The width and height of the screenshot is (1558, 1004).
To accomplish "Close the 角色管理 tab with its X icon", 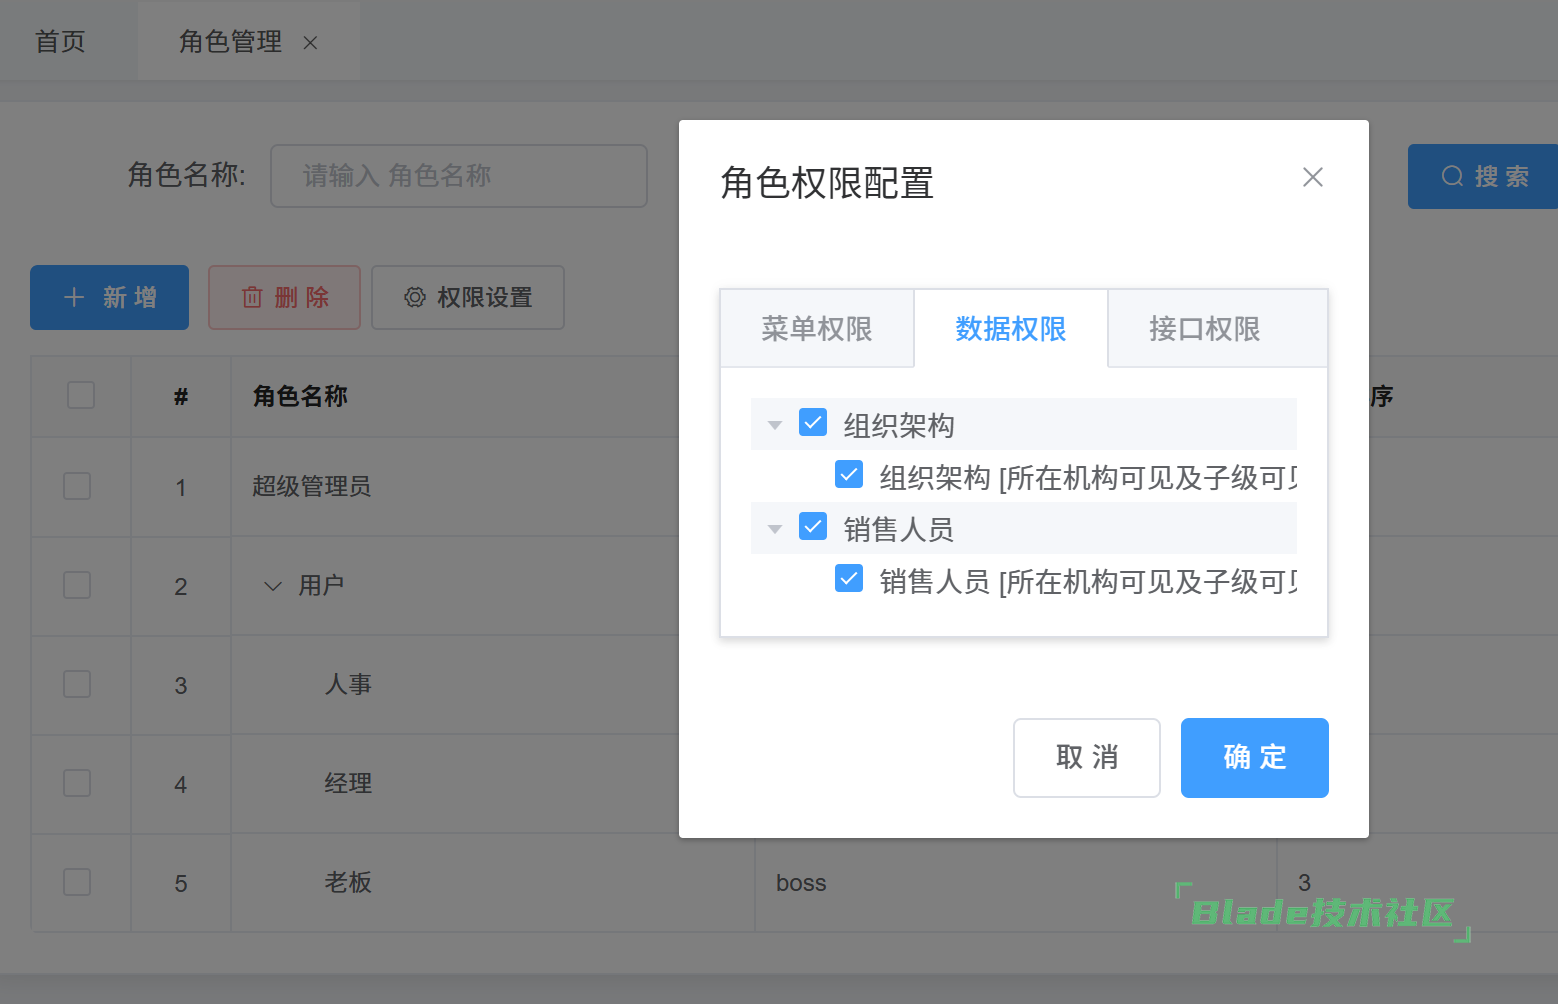I will coord(310,43).
